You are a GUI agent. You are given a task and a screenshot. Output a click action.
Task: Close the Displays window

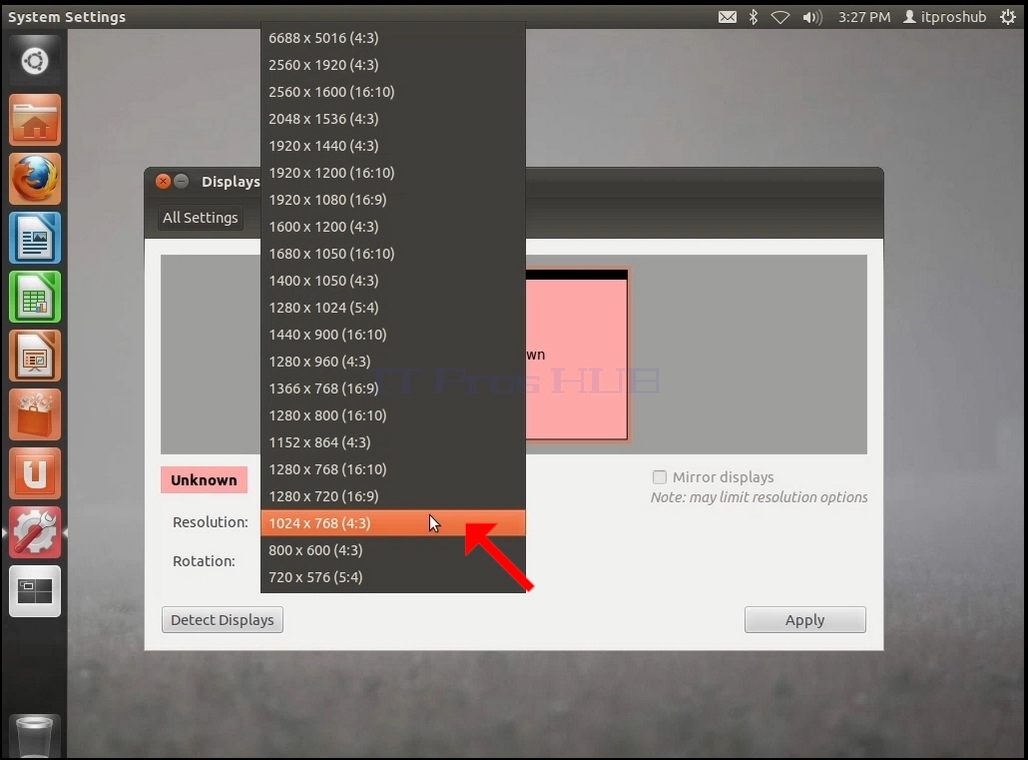point(163,182)
